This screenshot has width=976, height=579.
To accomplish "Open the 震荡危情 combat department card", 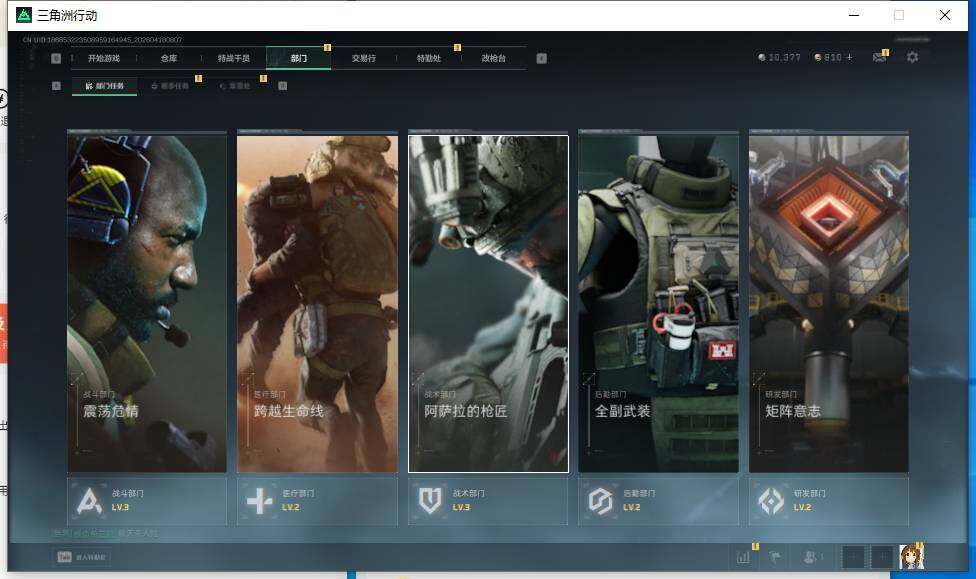I will click(x=147, y=303).
